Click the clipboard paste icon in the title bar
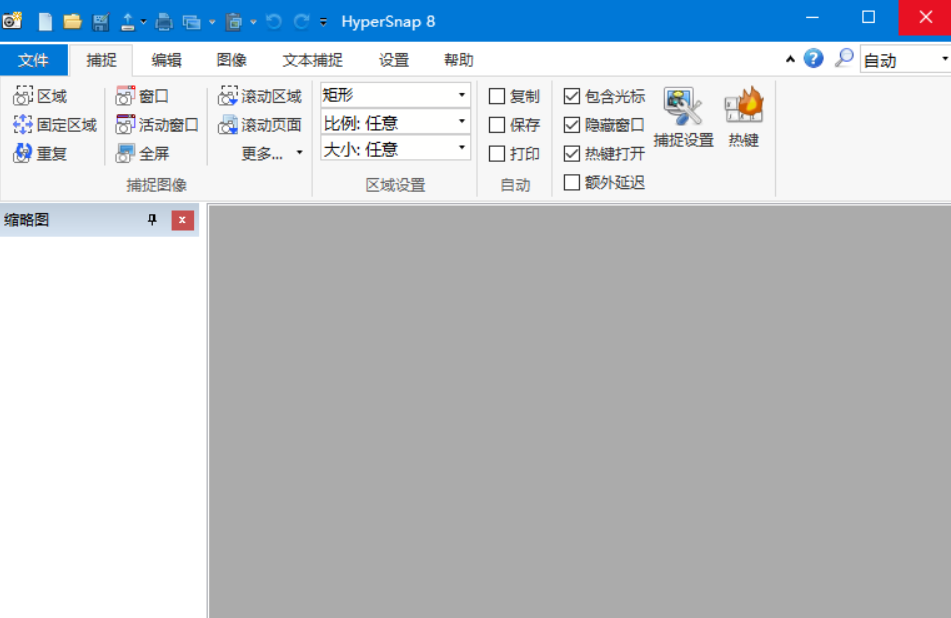The height and width of the screenshot is (618, 951). (x=234, y=22)
